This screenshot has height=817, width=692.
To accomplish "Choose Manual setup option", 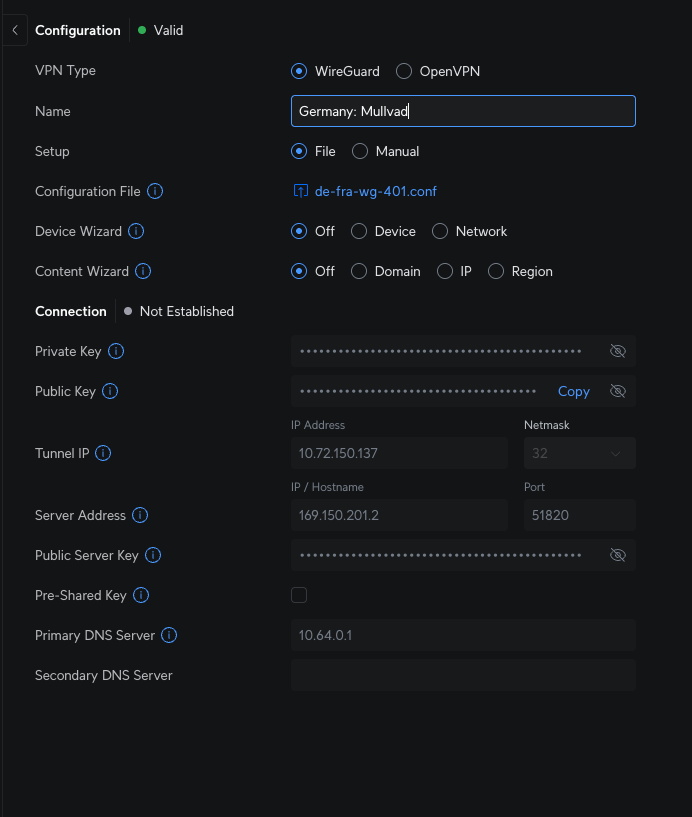I will 360,151.
